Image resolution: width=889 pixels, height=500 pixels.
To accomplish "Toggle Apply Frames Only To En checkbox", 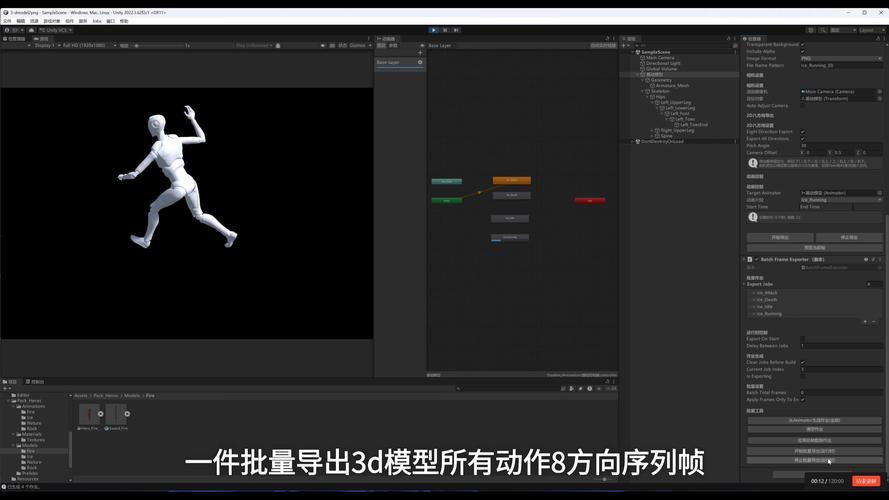I will click(x=802, y=399).
